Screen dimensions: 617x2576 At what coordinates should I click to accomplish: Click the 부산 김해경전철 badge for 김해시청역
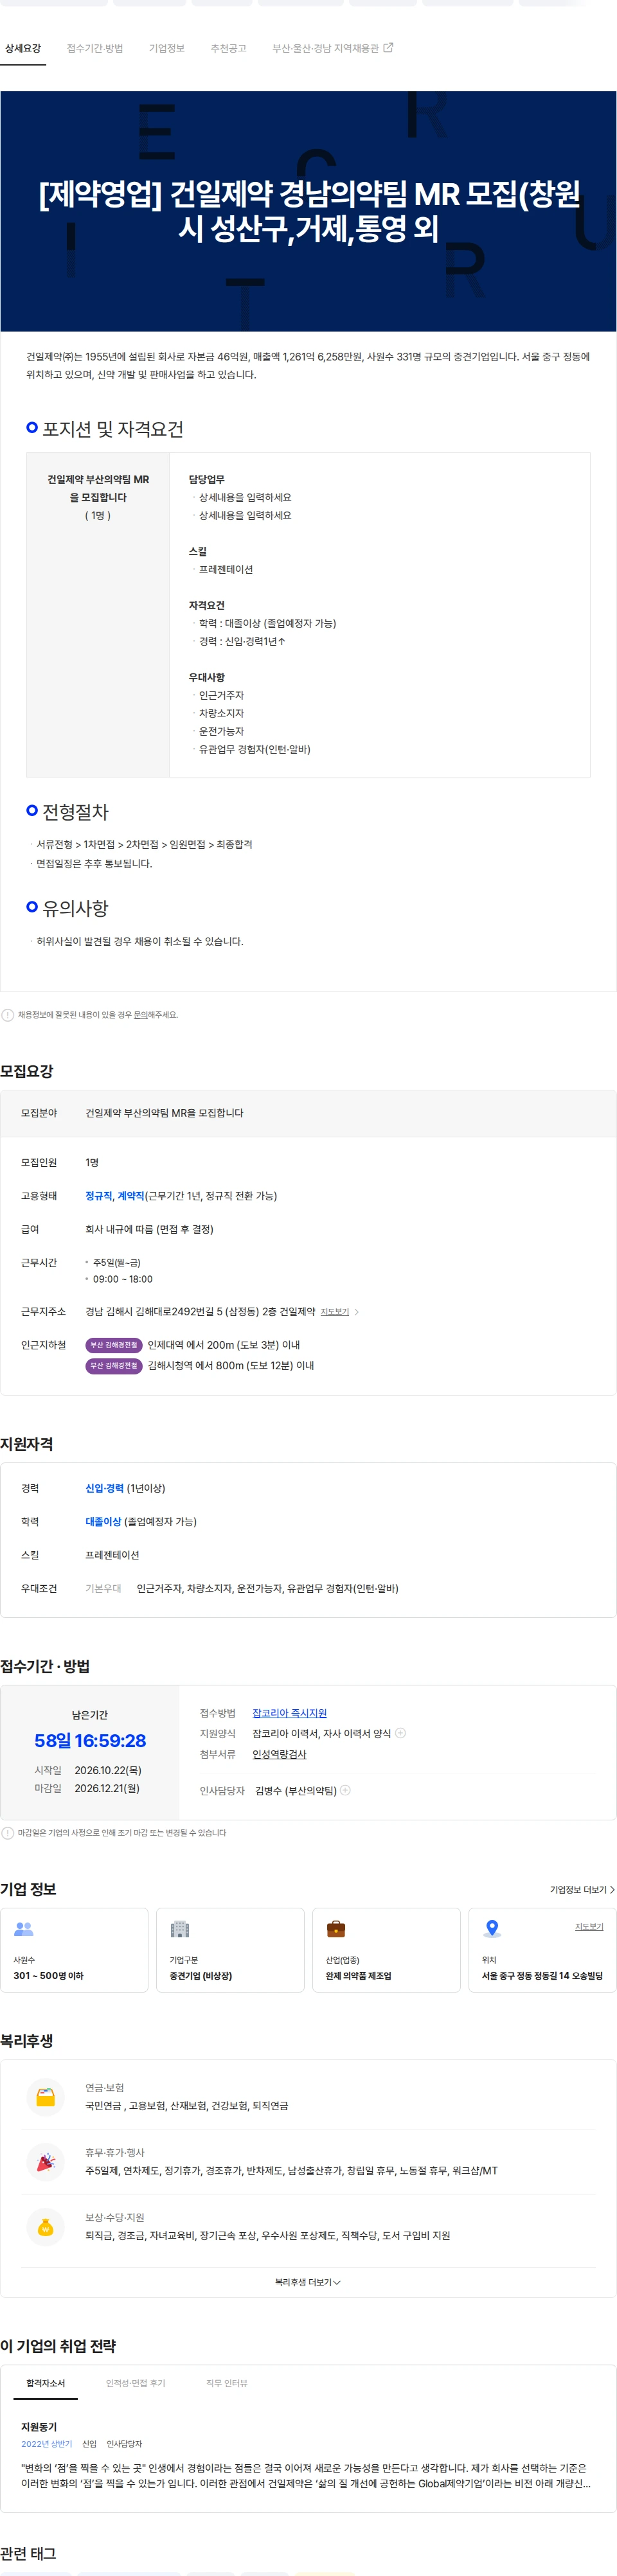coord(114,1365)
